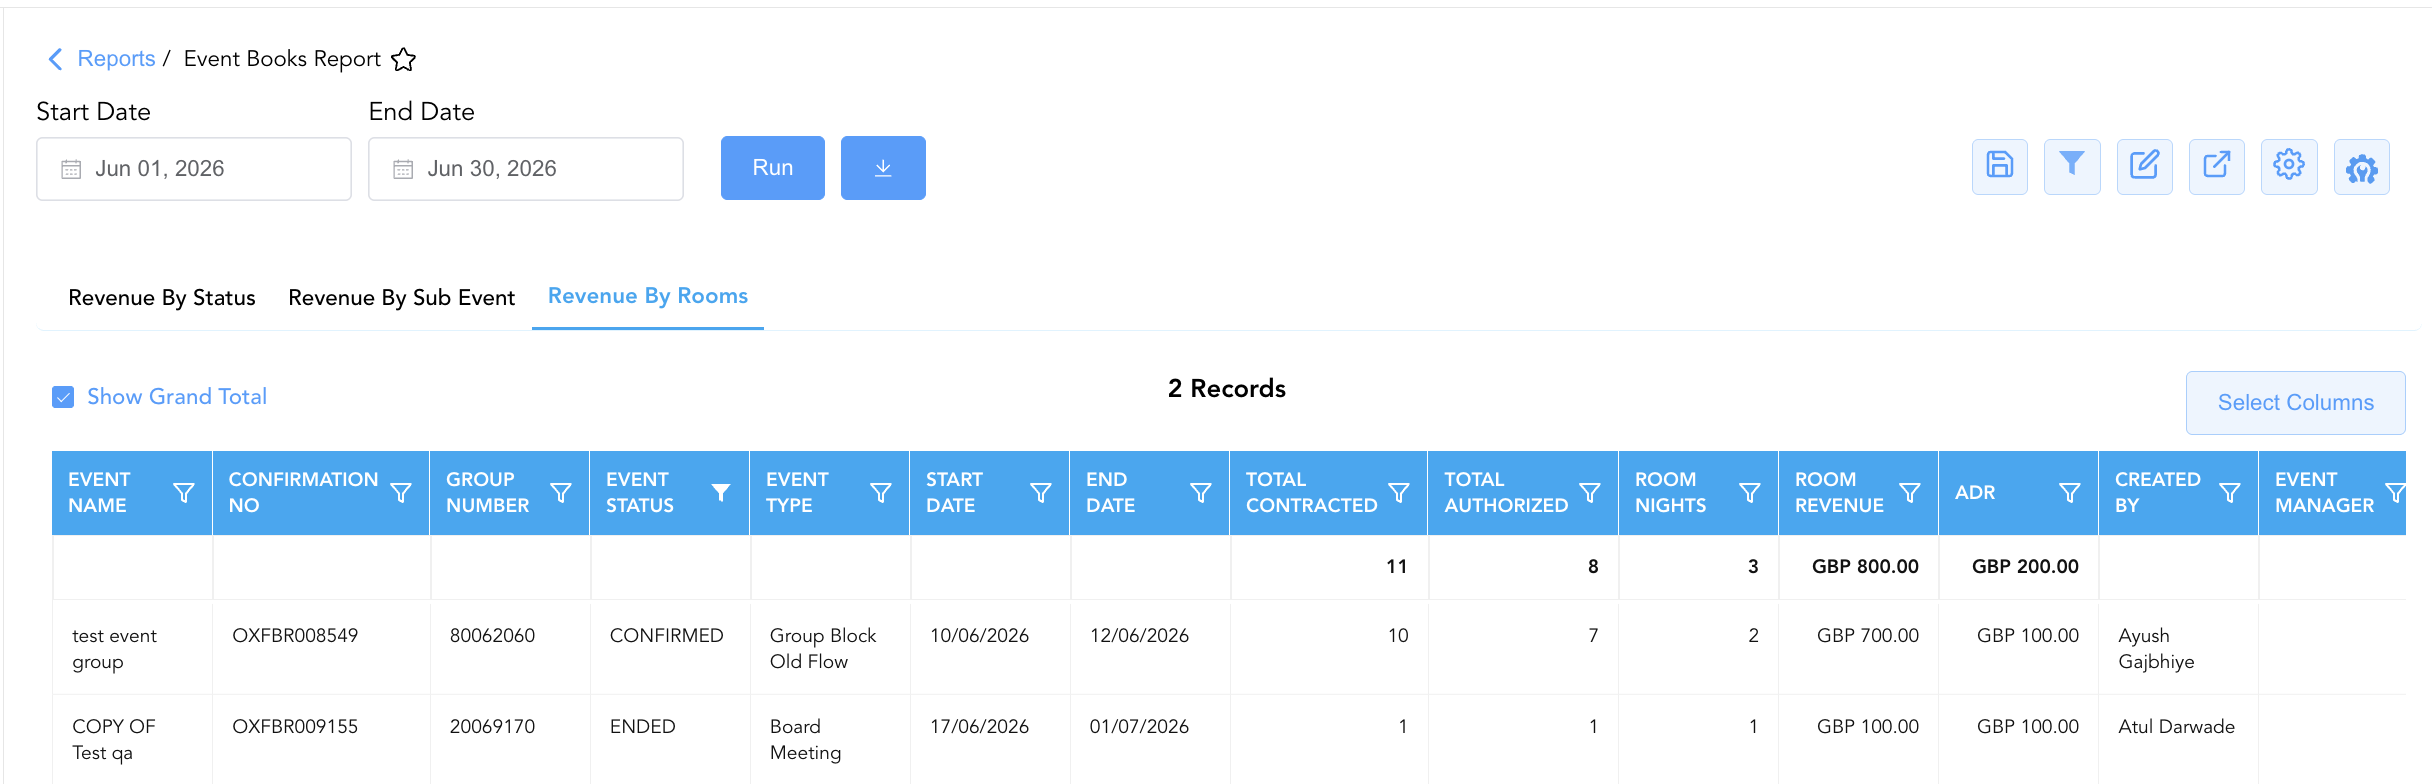Filter the Group Number column
This screenshot has height=784, width=2432.
coord(561,493)
